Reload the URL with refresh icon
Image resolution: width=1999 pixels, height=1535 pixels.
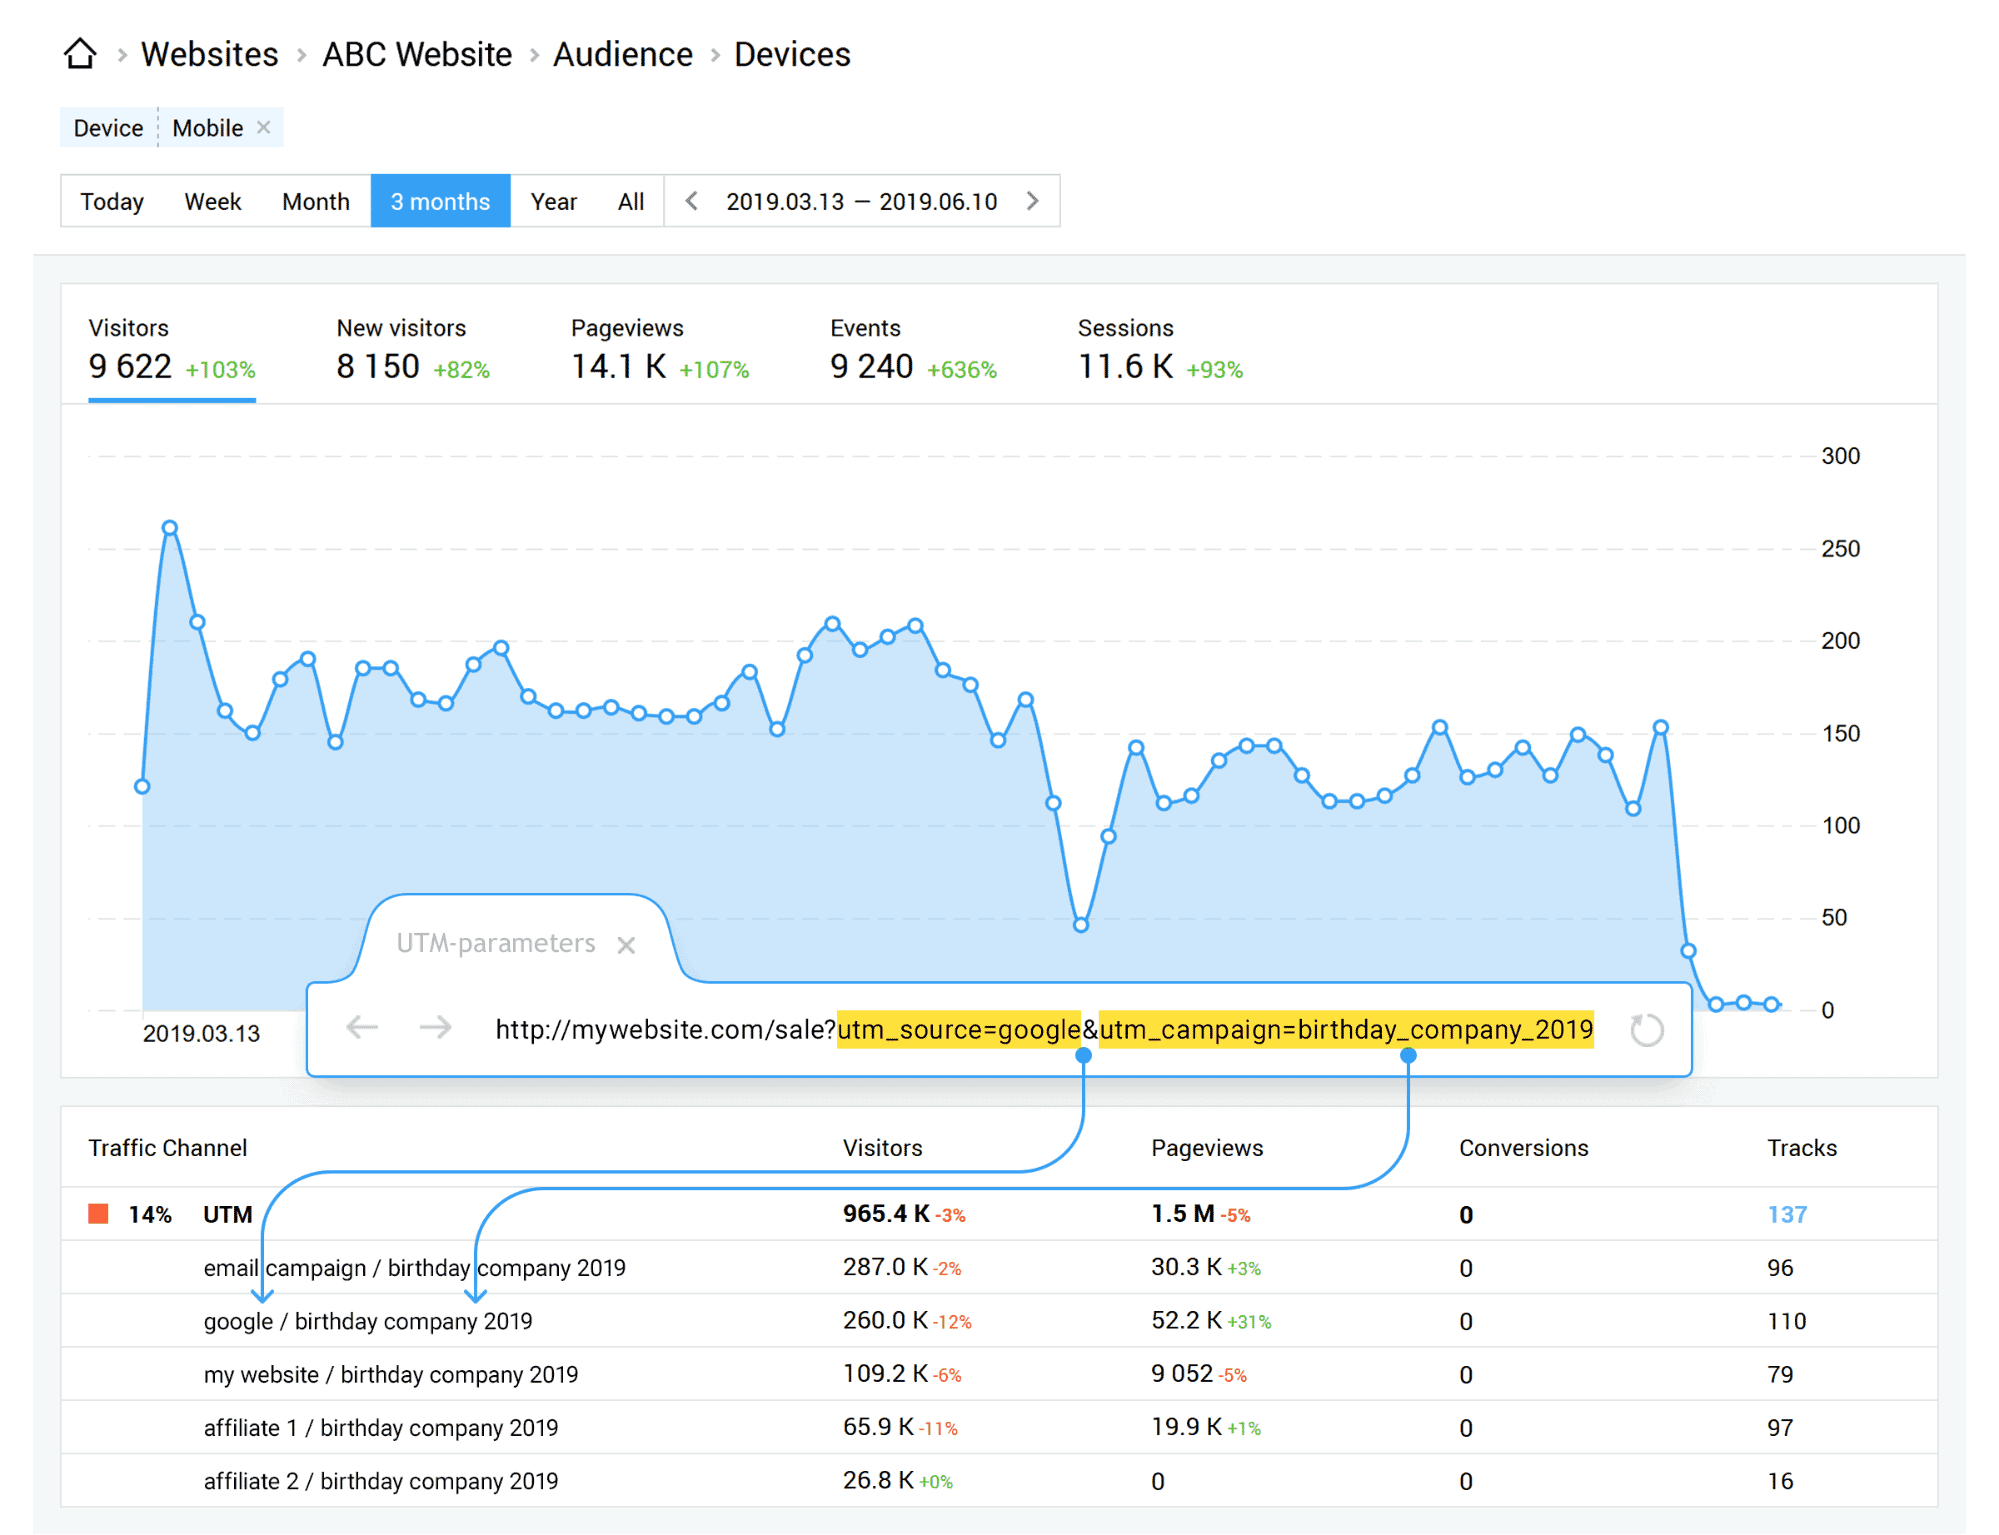[x=1646, y=1030]
